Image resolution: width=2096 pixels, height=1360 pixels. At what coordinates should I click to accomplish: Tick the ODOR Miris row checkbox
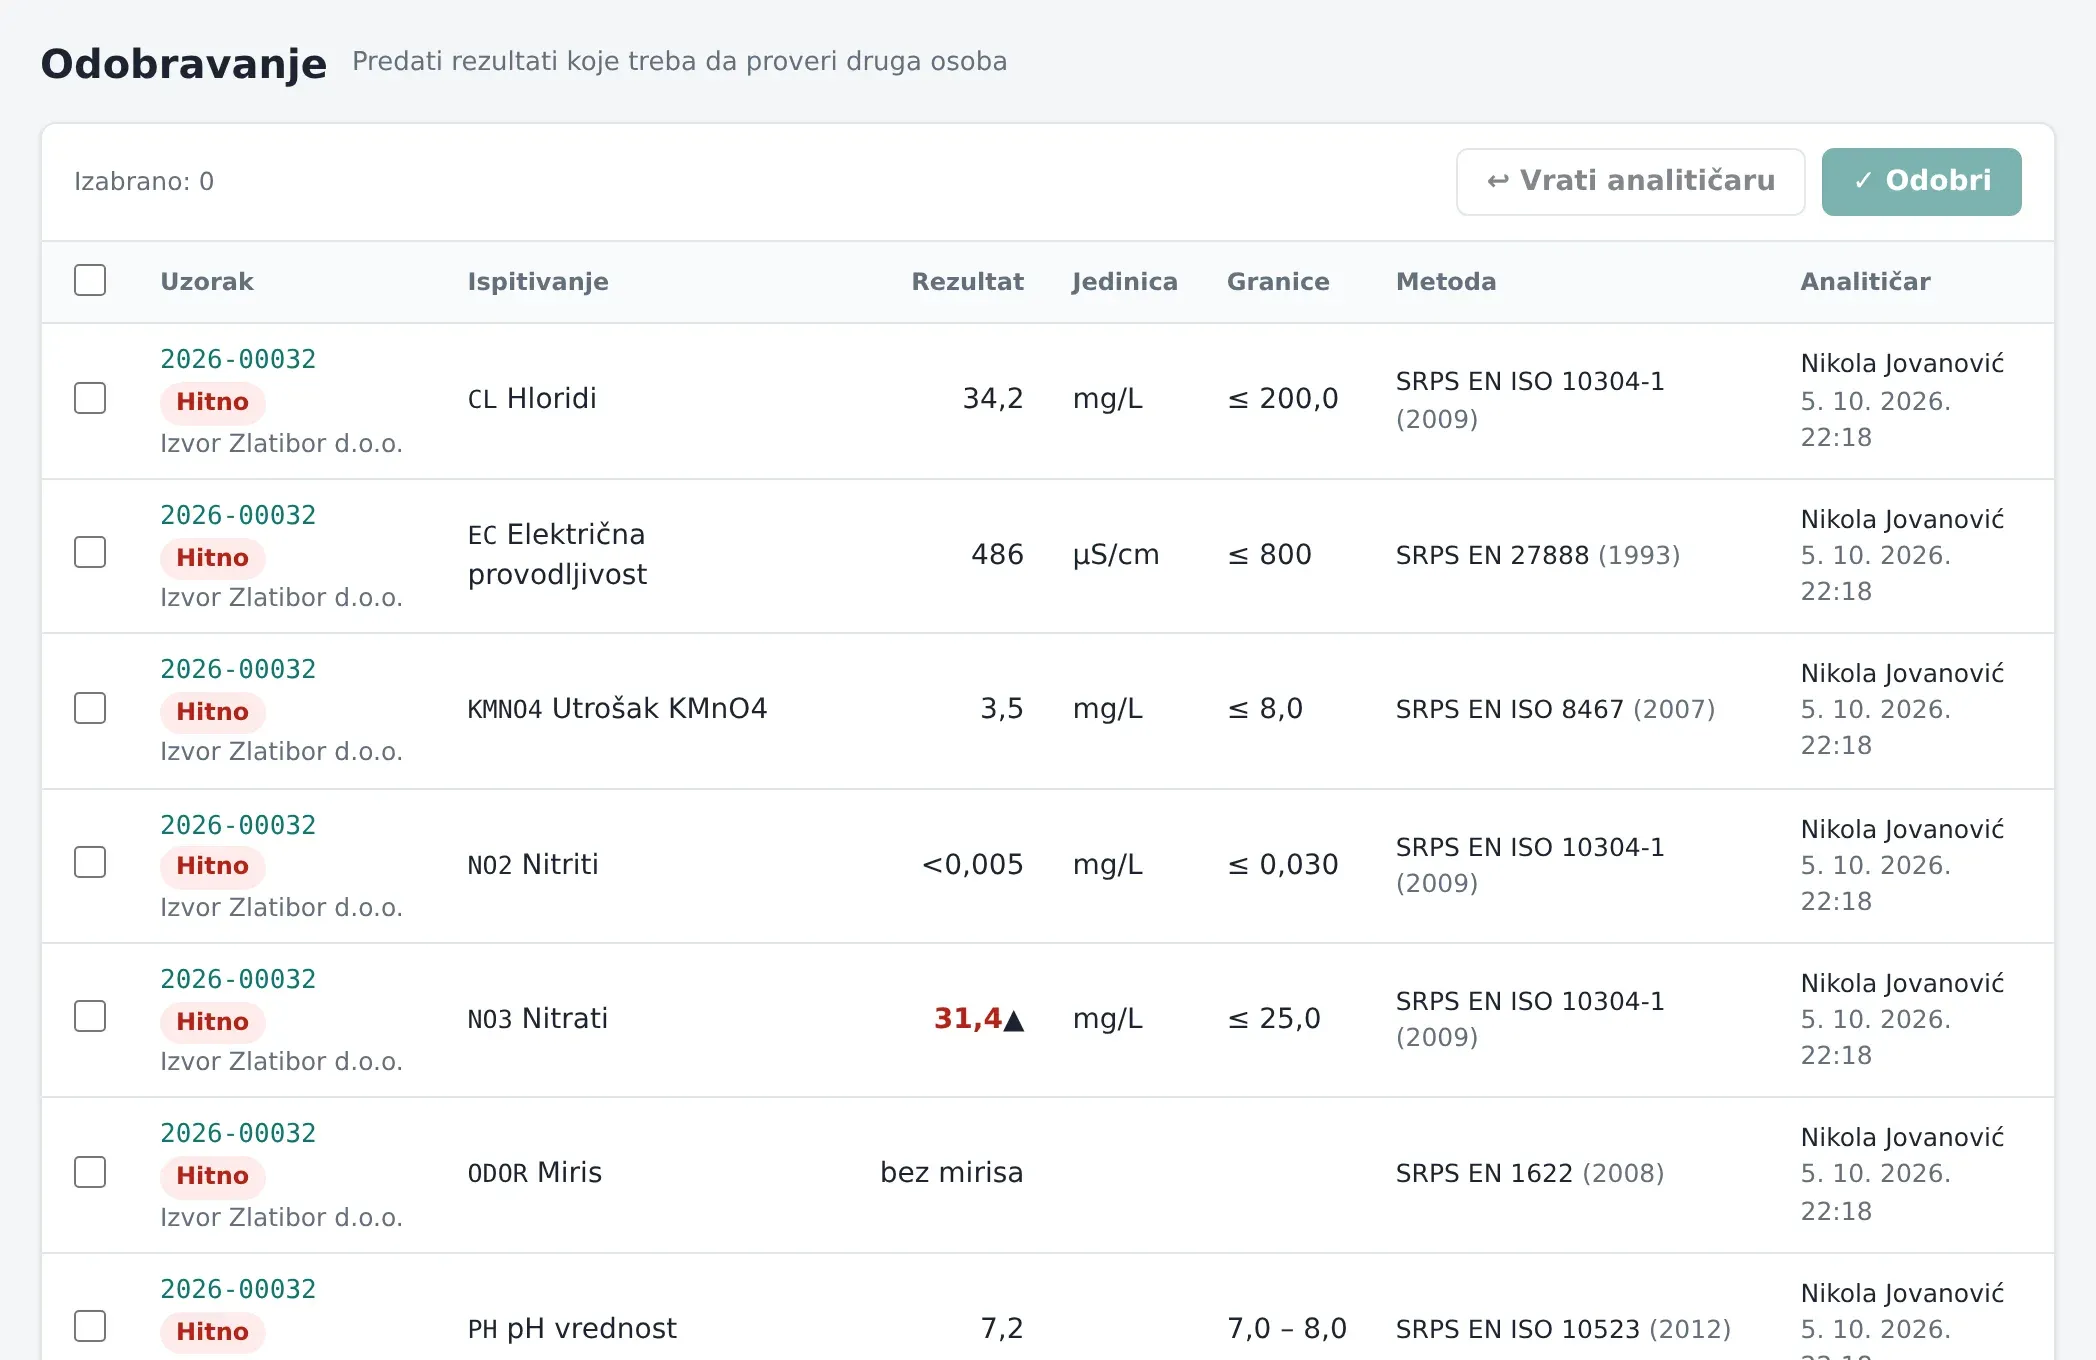coord(90,1172)
